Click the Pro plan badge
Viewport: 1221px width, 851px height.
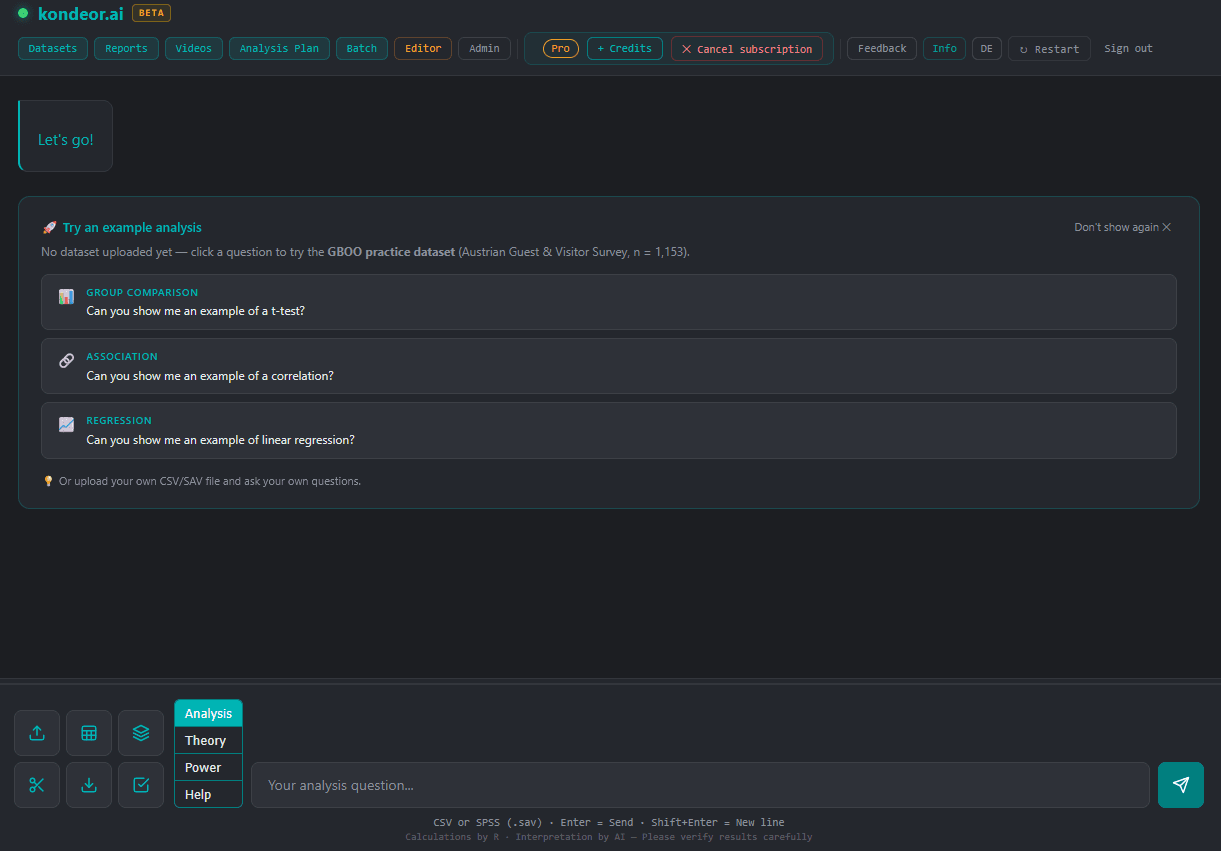pos(561,48)
